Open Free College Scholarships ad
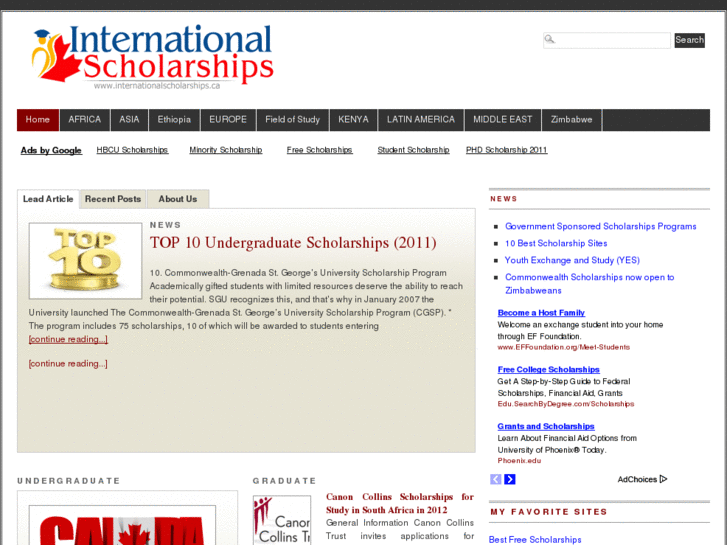 tap(548, 370)
